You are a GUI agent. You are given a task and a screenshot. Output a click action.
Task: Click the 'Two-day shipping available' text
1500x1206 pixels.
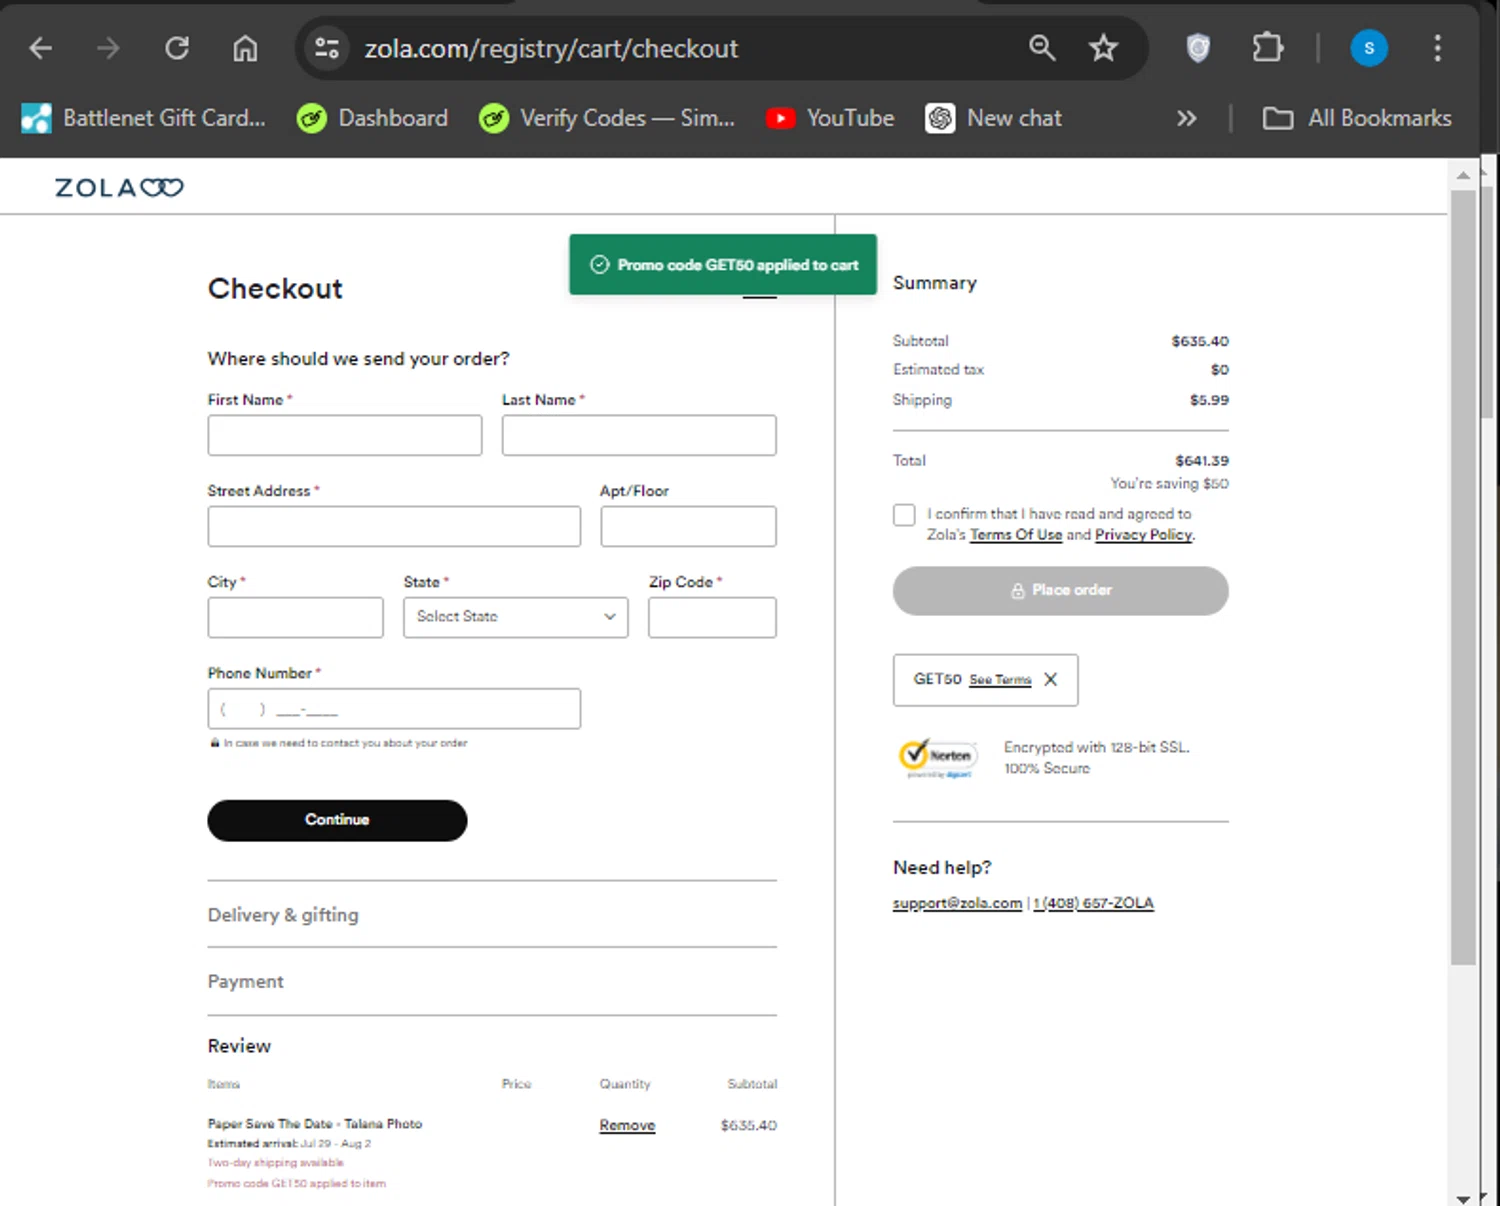(276, 1163)
